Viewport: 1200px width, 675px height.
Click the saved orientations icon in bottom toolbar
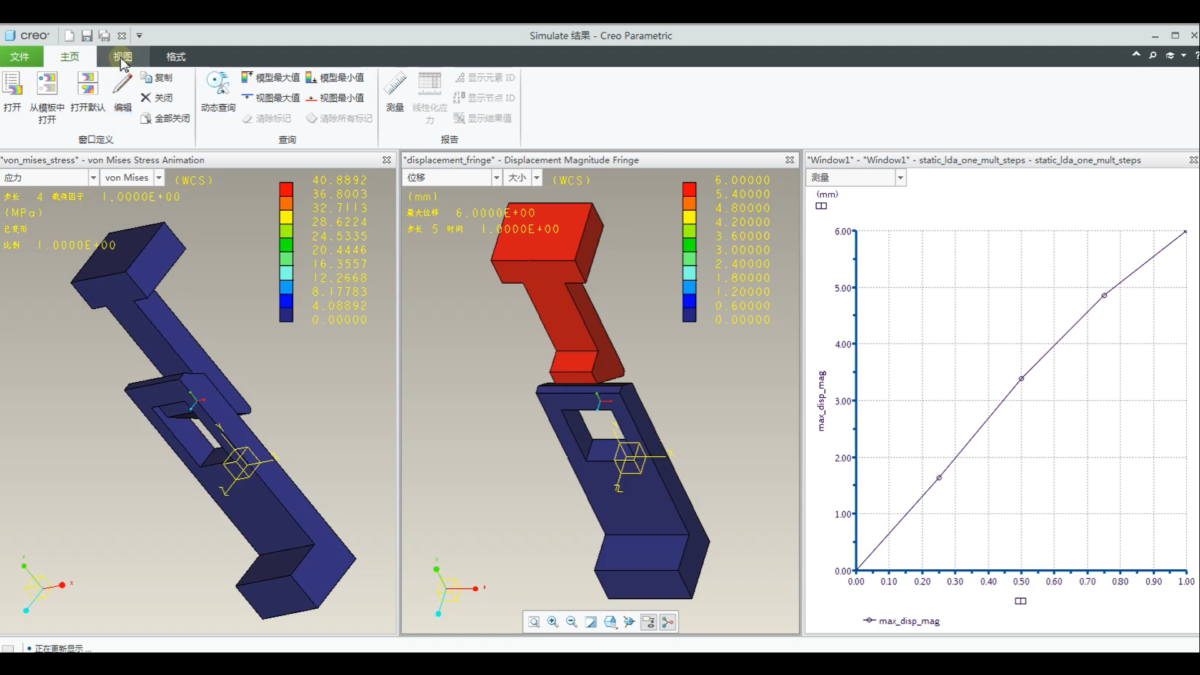coord(610,622)
